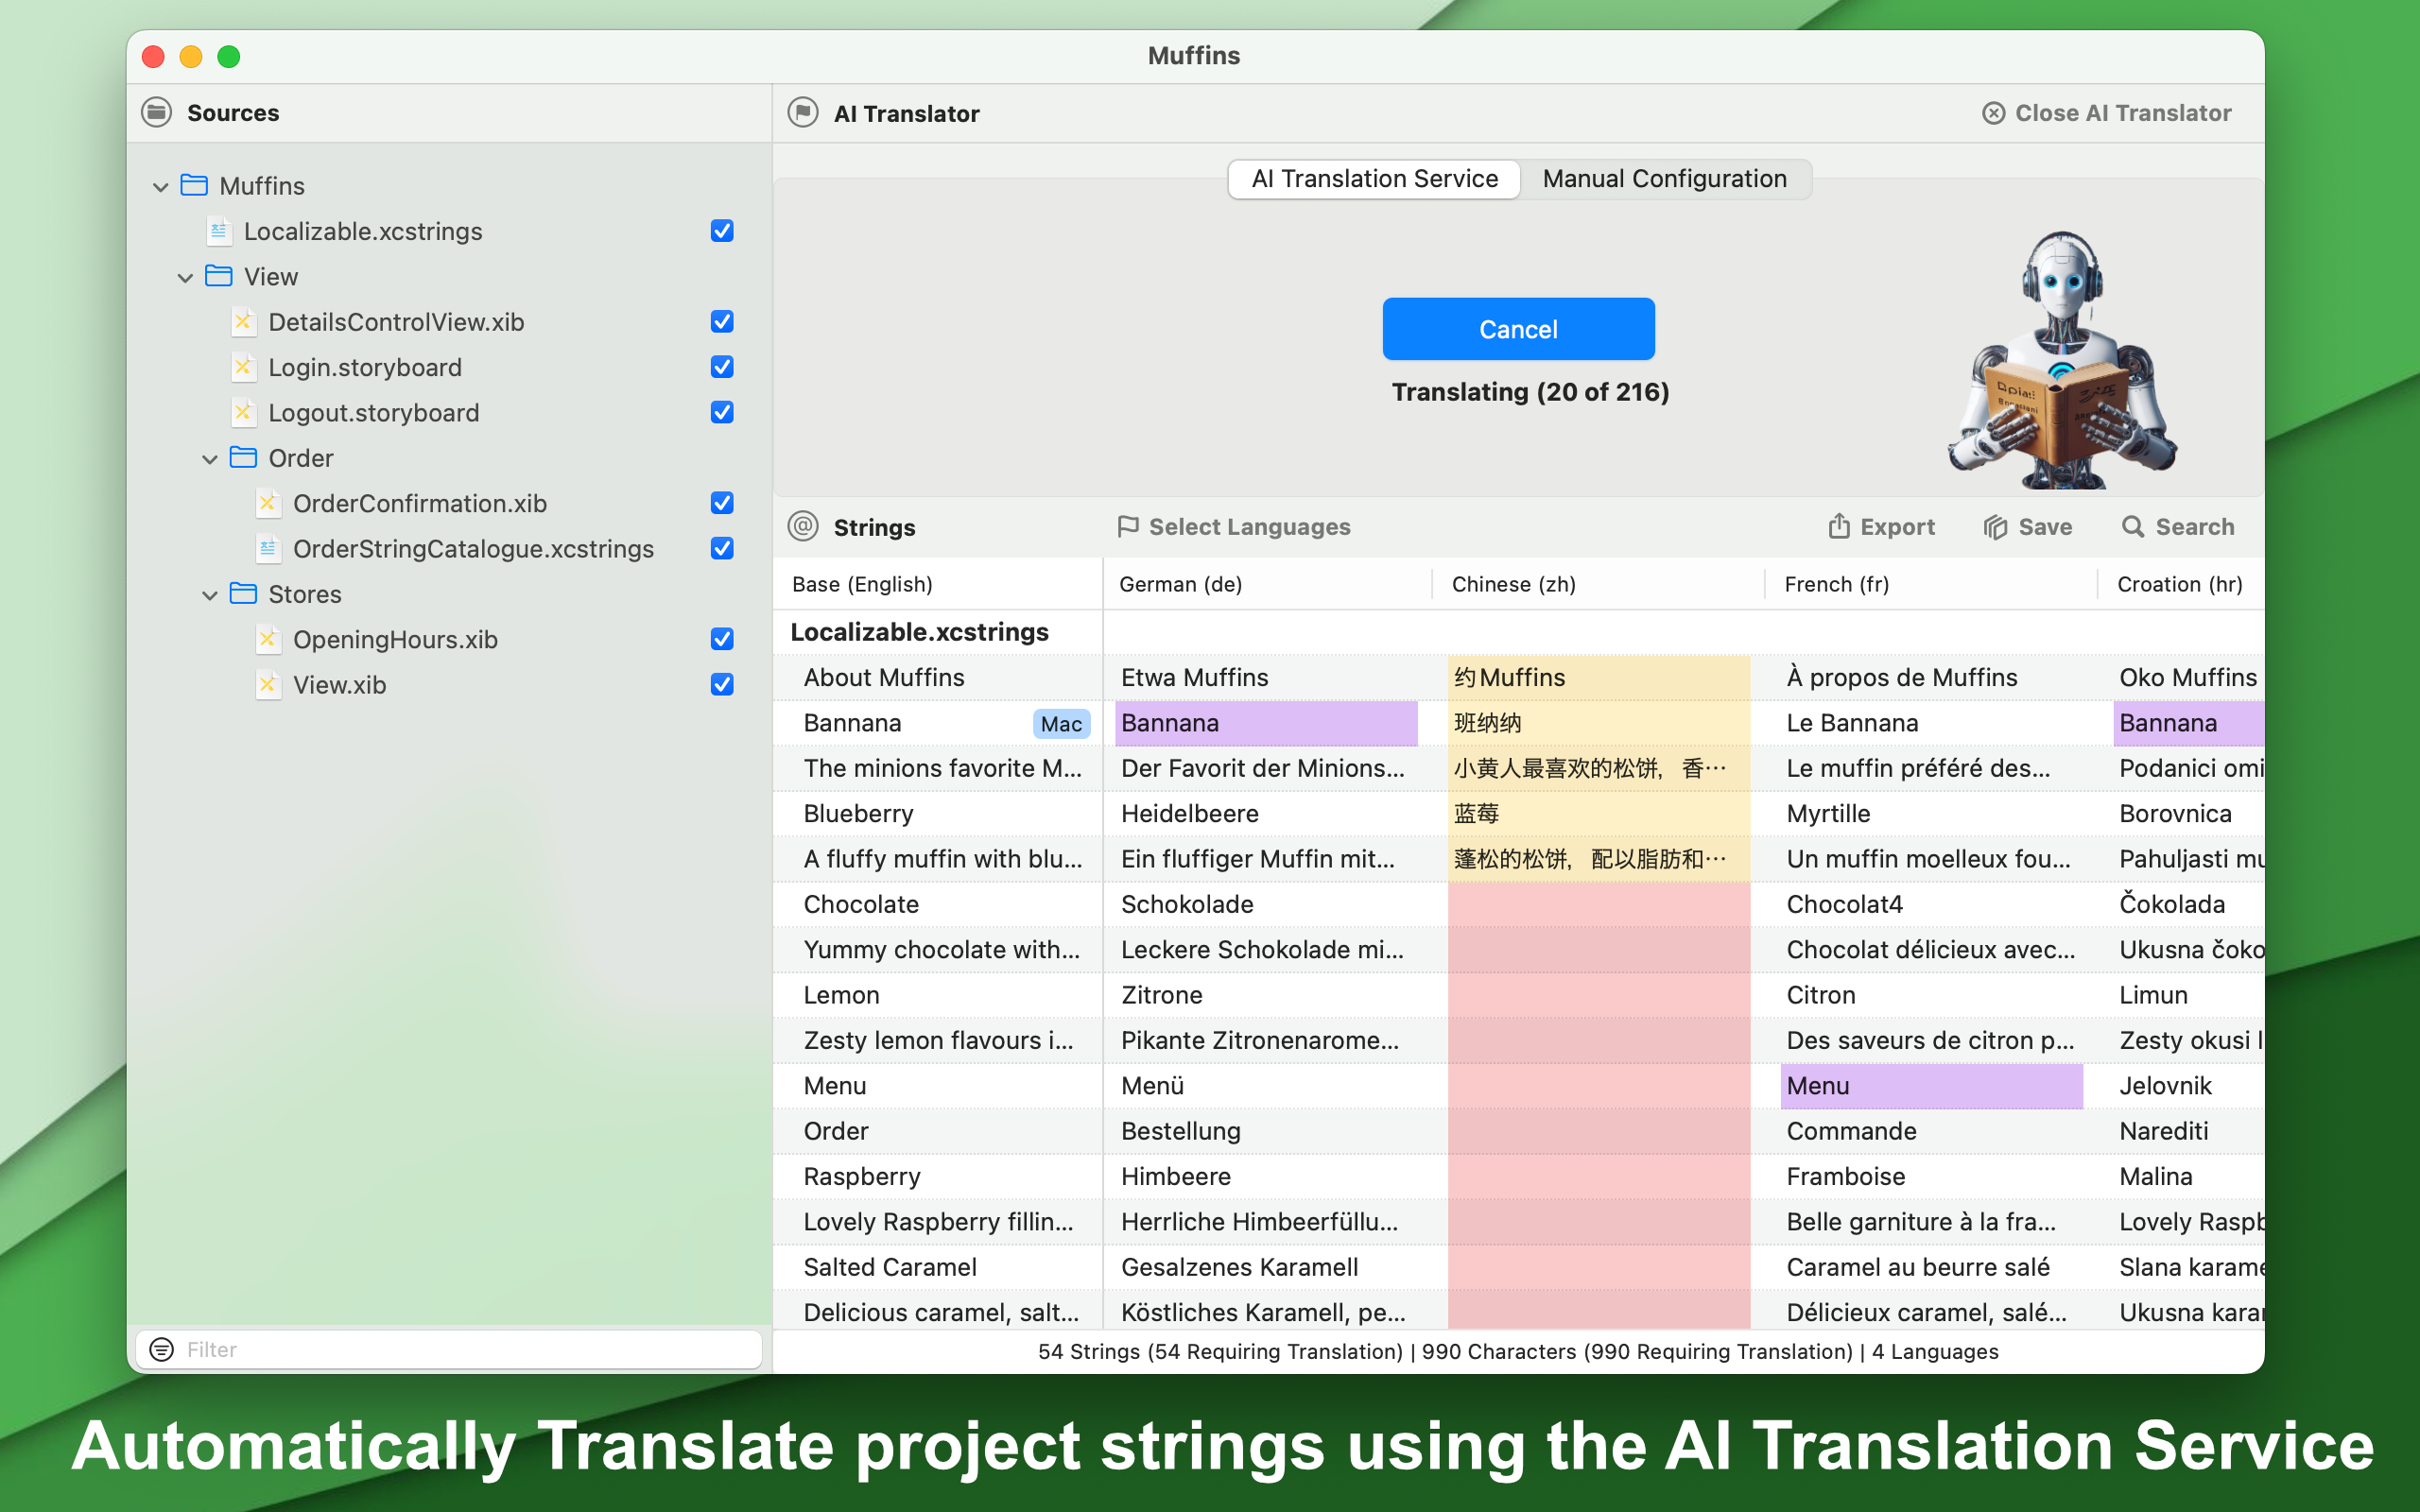
Task: Click the Select Languages flag icon
Action: pos(1128,526)
